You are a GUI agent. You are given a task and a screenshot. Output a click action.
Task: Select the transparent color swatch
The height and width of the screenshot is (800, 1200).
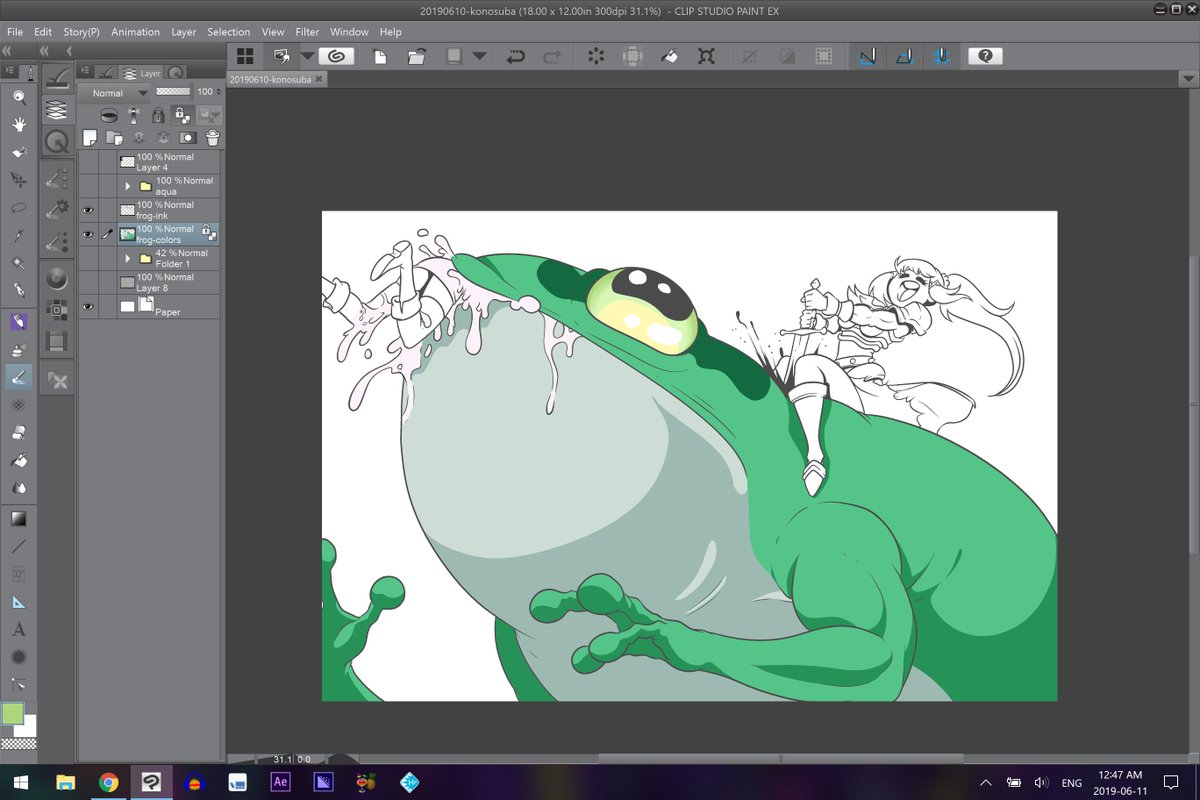pyautogui.click(x=20, y=743)
